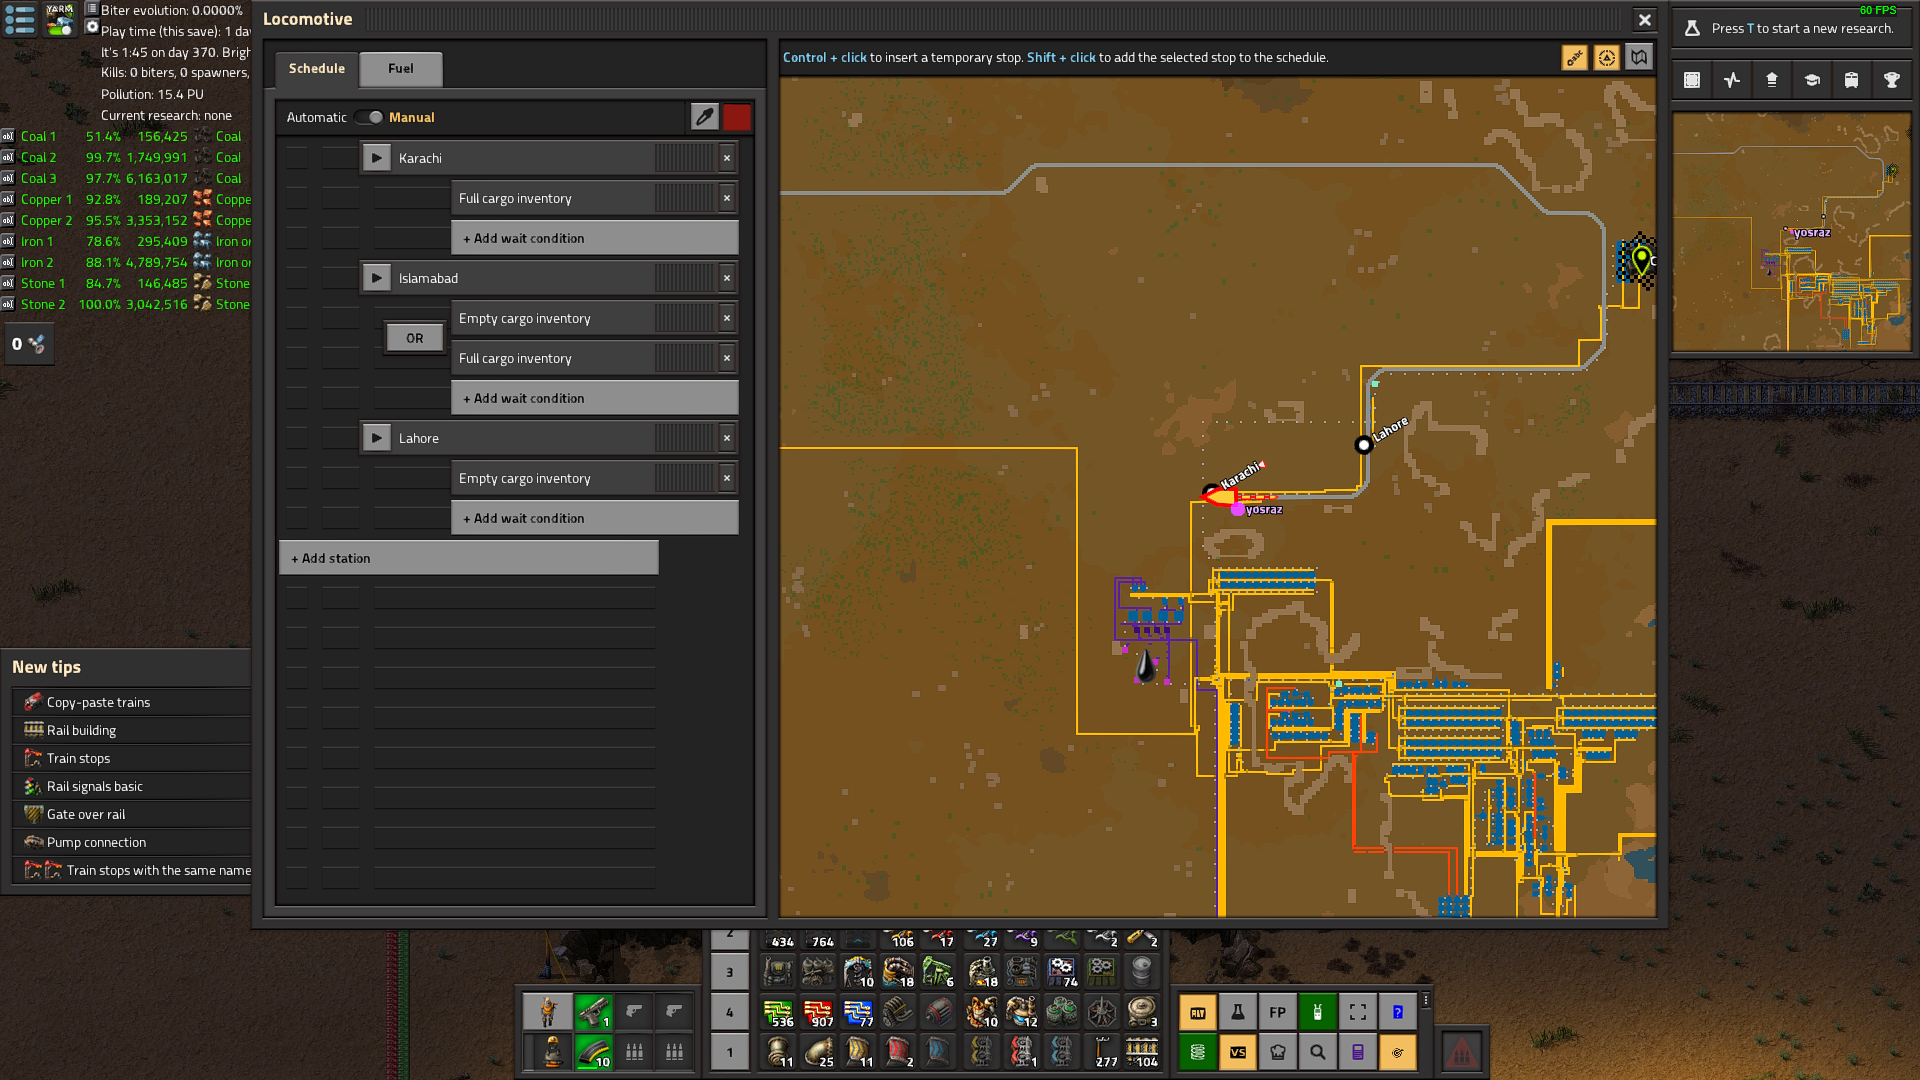This screenshot has height=1080, width=1920.
Task: Add wait condition under Islamabad
Action: [595, 398]
